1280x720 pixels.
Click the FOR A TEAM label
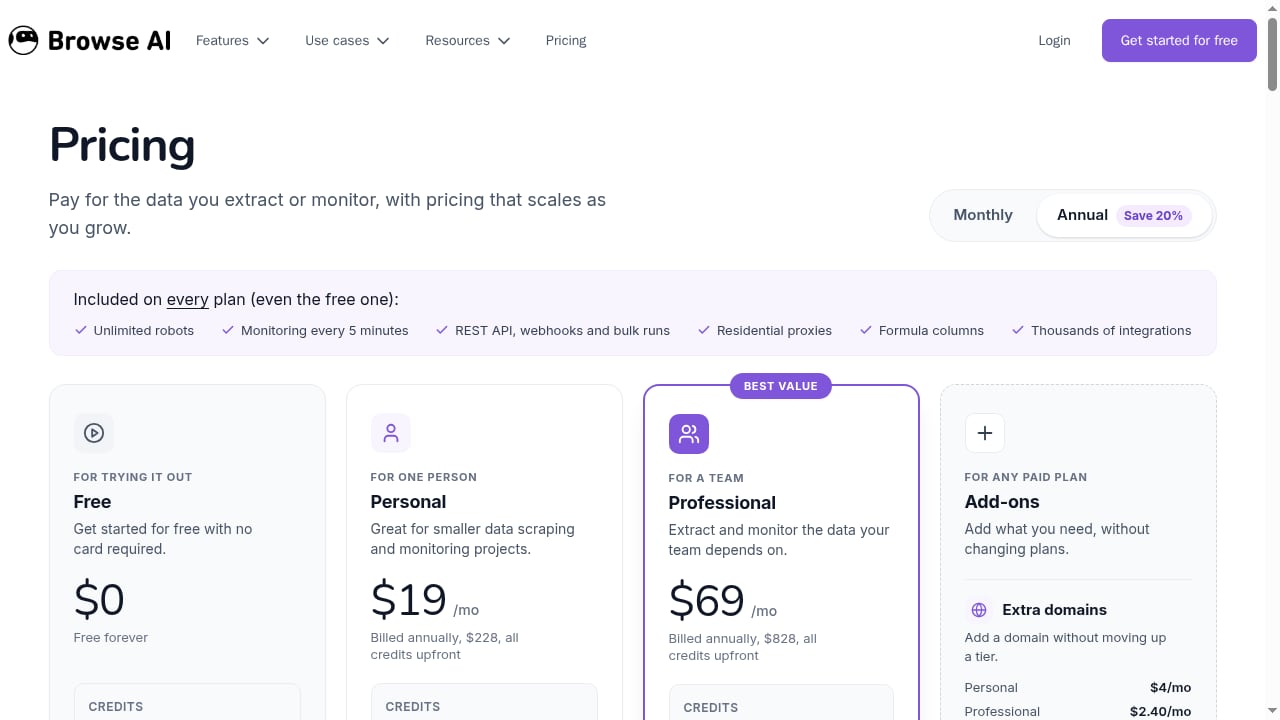coord(706,478)
